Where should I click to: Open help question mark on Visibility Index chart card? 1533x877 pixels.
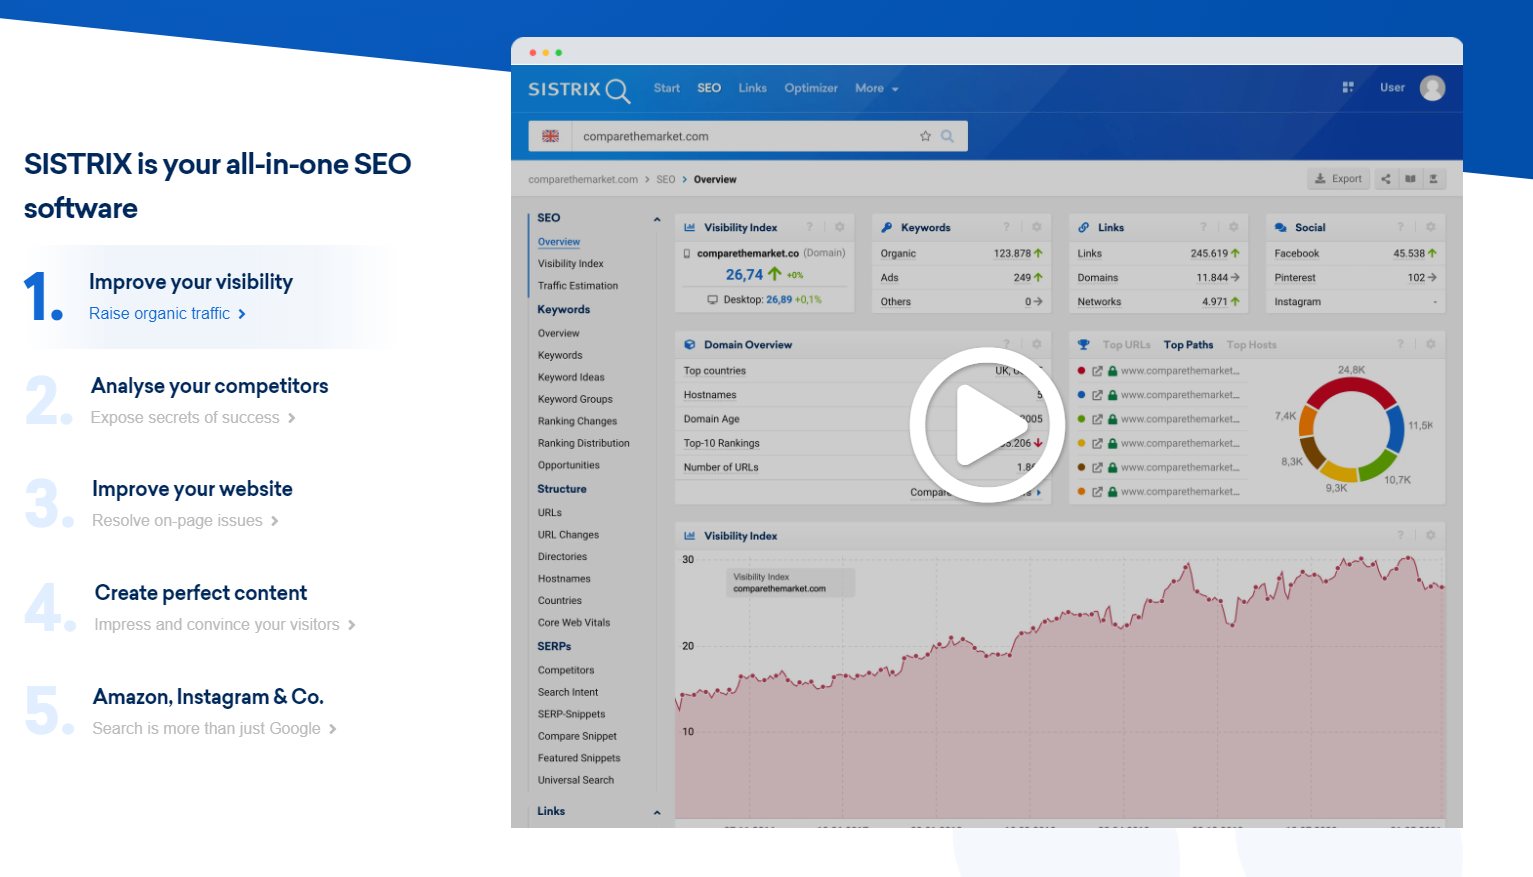click(x=1400, y=535)
